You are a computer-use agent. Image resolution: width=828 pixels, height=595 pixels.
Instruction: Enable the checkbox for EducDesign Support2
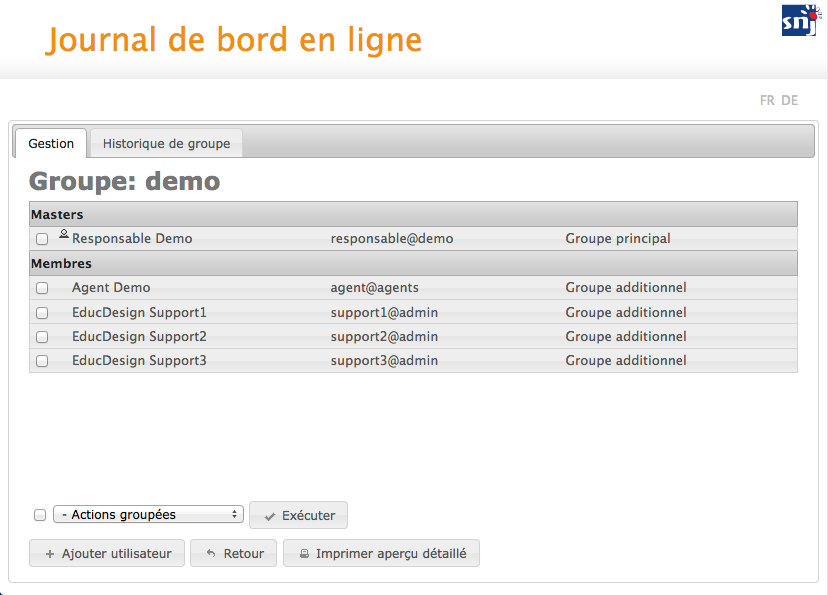(40, 336)
